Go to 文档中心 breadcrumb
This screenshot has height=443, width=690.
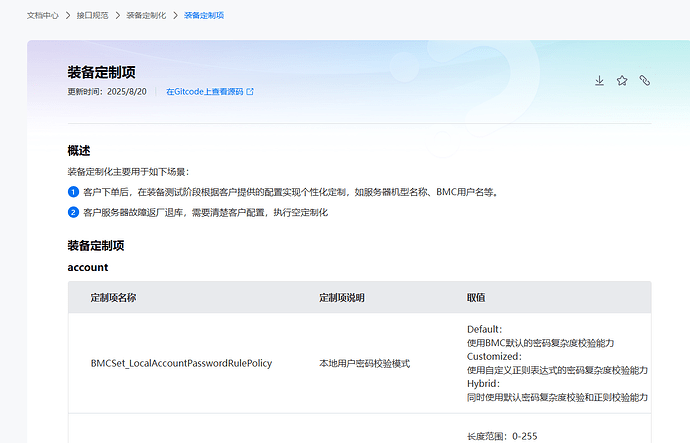point(43,15)
